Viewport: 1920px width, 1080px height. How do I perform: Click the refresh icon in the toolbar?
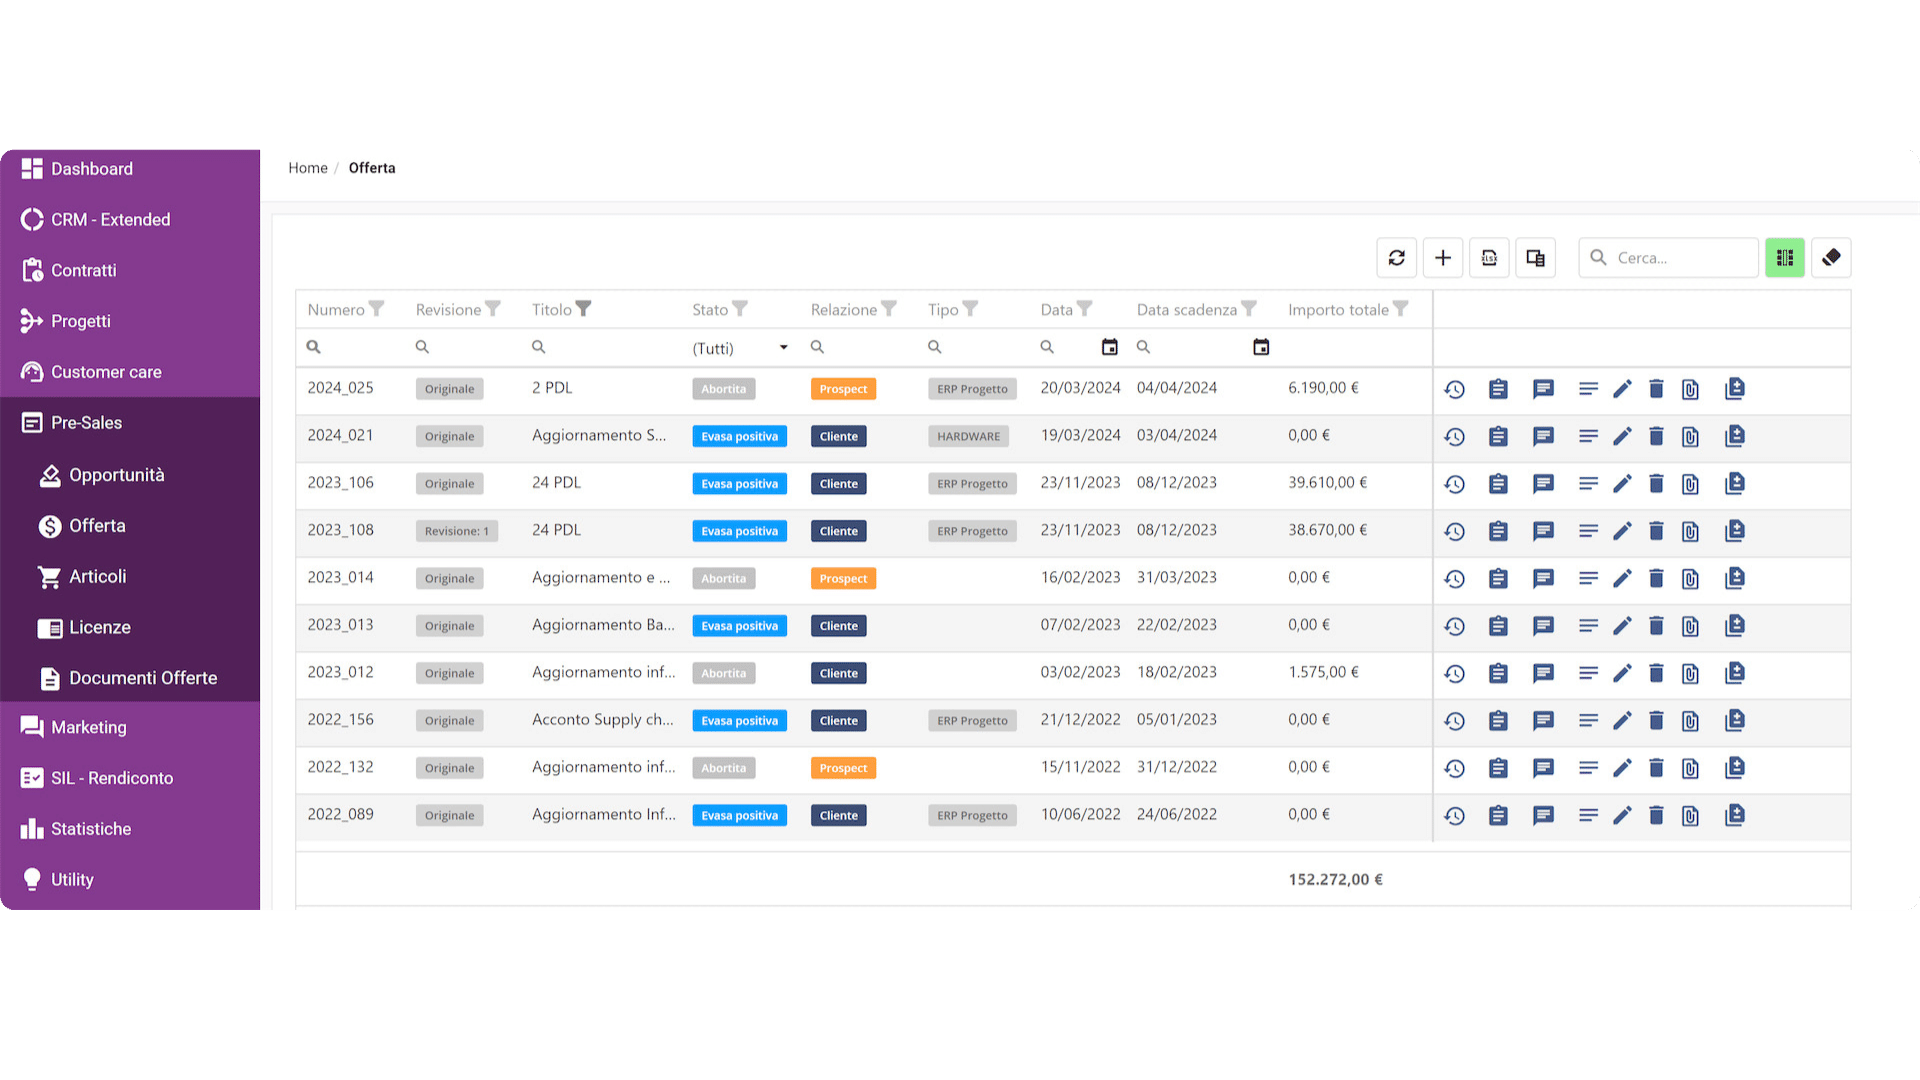(1396, 258)
